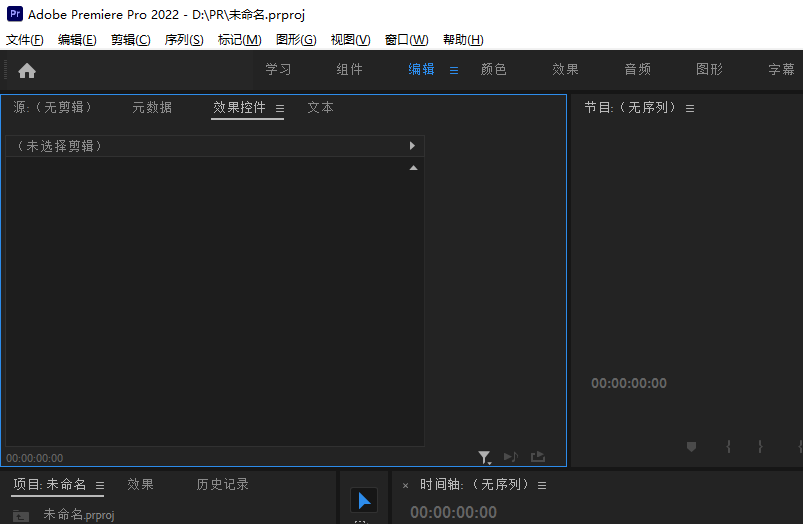
Task: Open the 编辑 workspace options menu
Action: pyautogui.click(x=454, y=71)
